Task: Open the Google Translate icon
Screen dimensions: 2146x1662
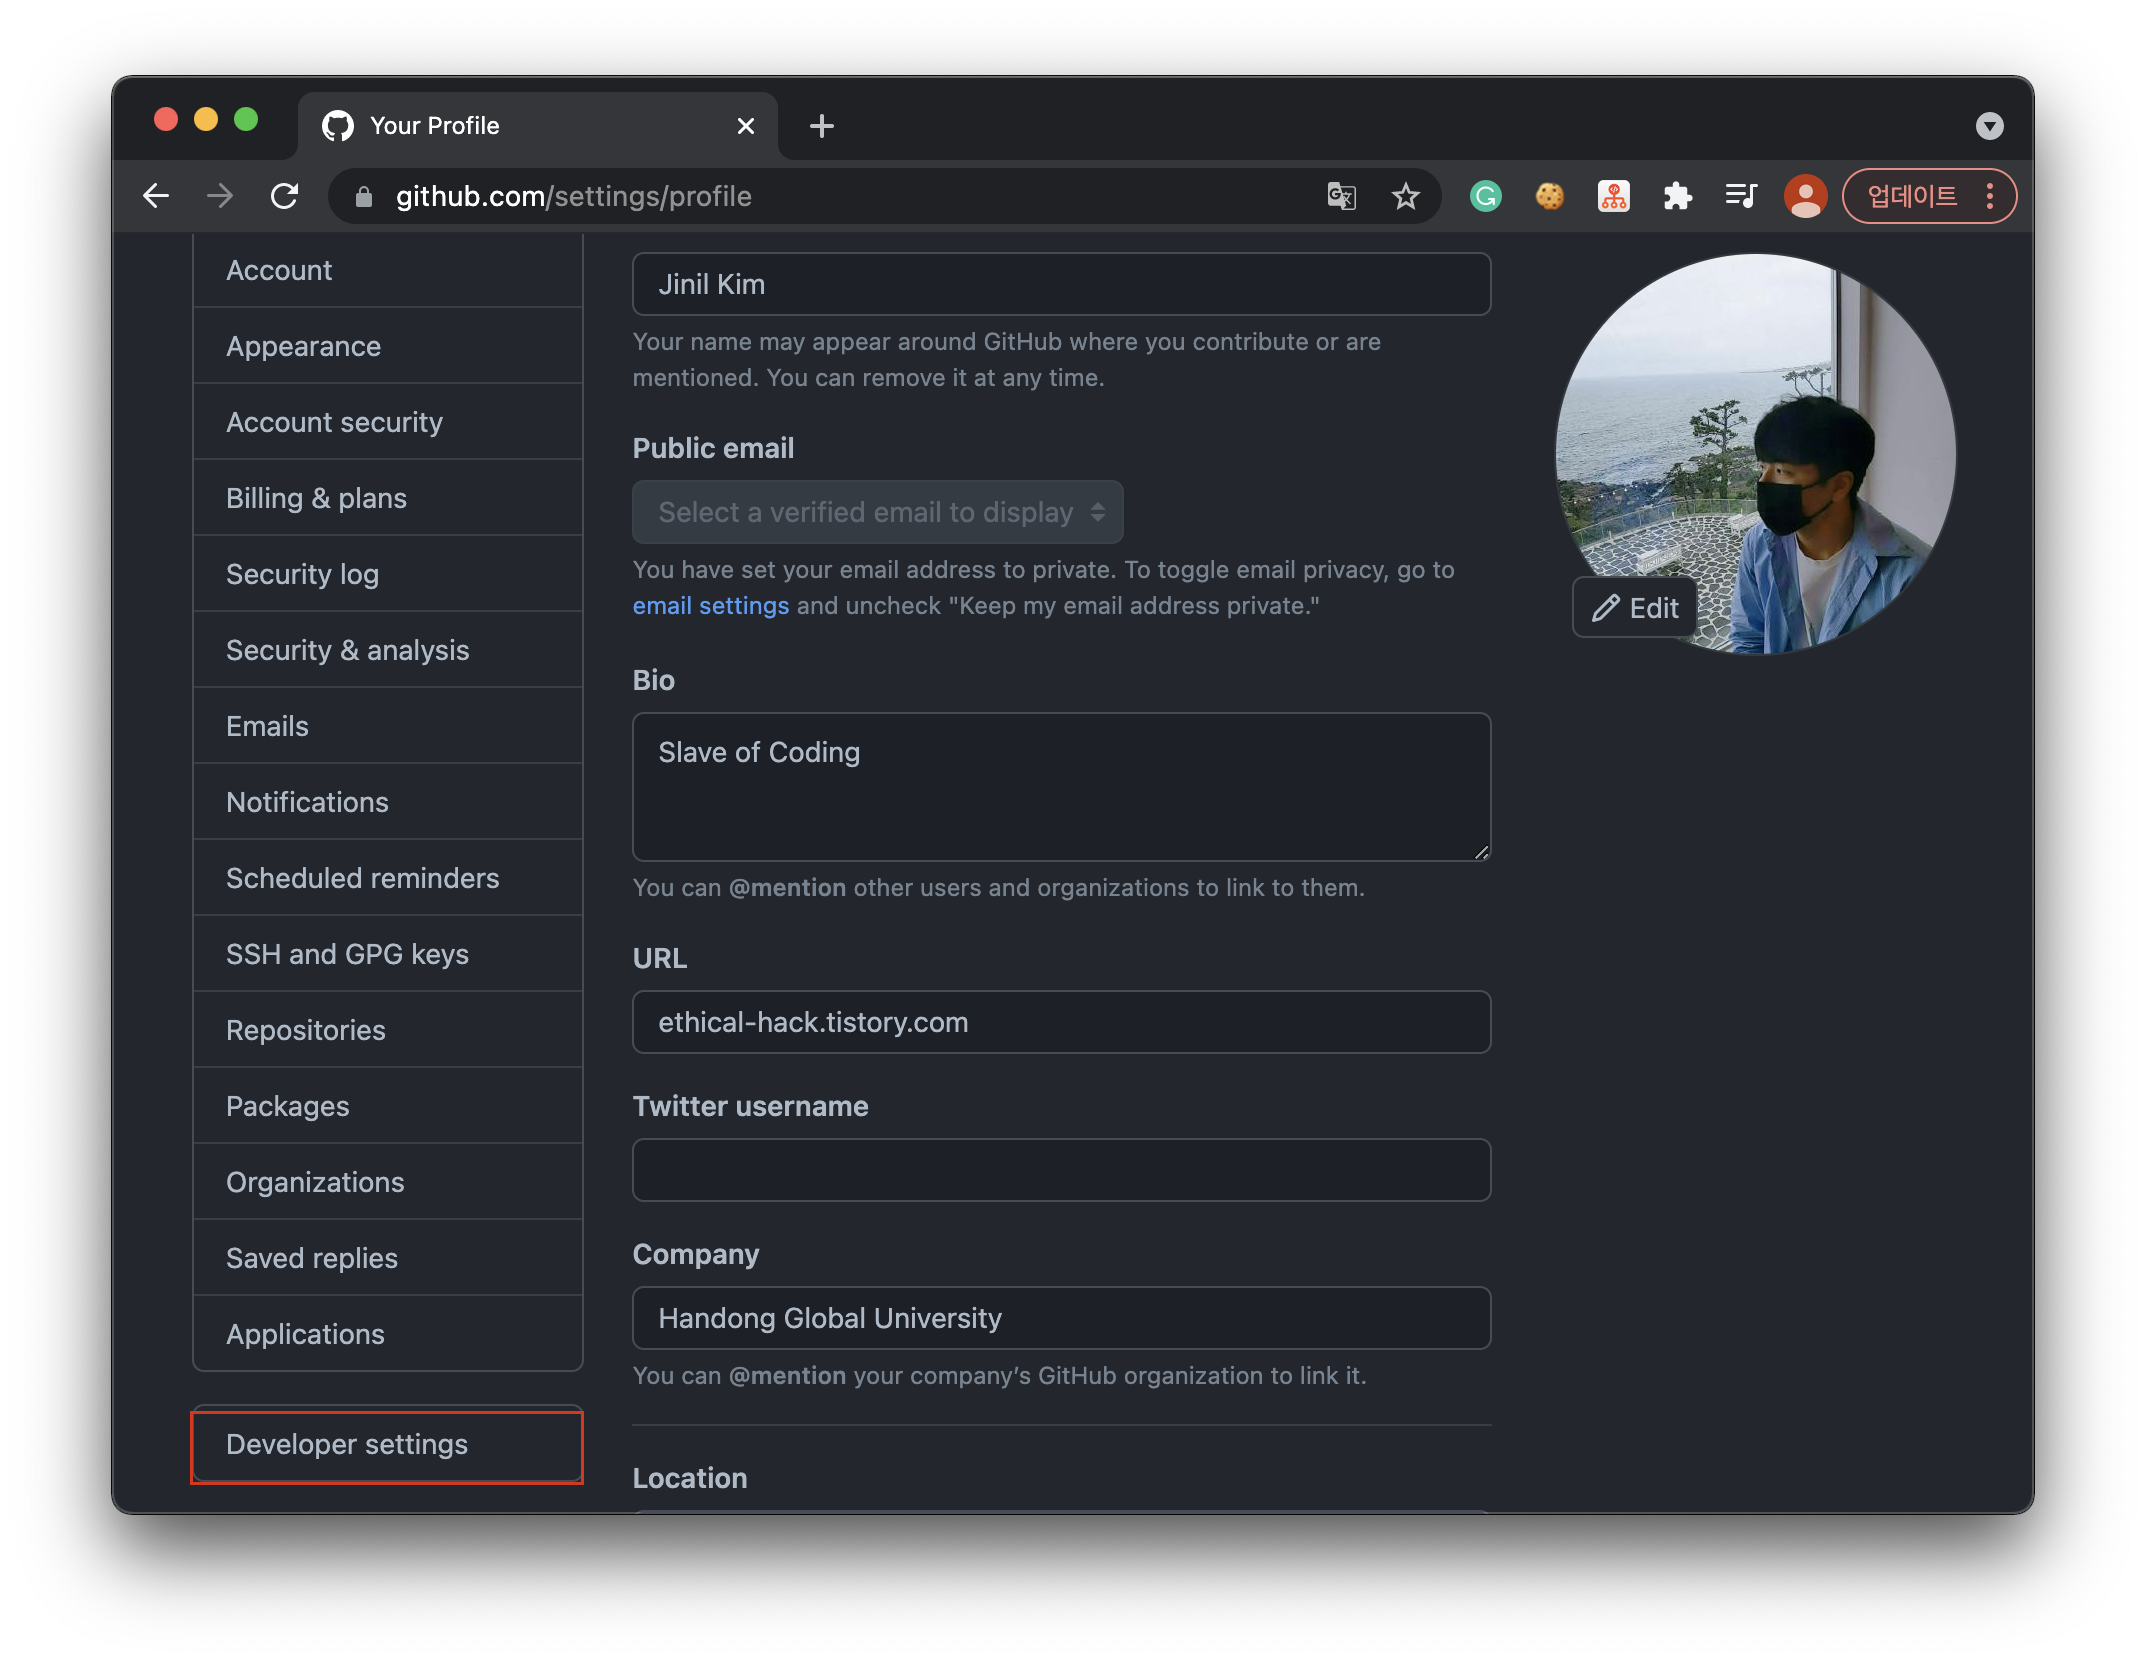Action: [x=1342, y=196]
